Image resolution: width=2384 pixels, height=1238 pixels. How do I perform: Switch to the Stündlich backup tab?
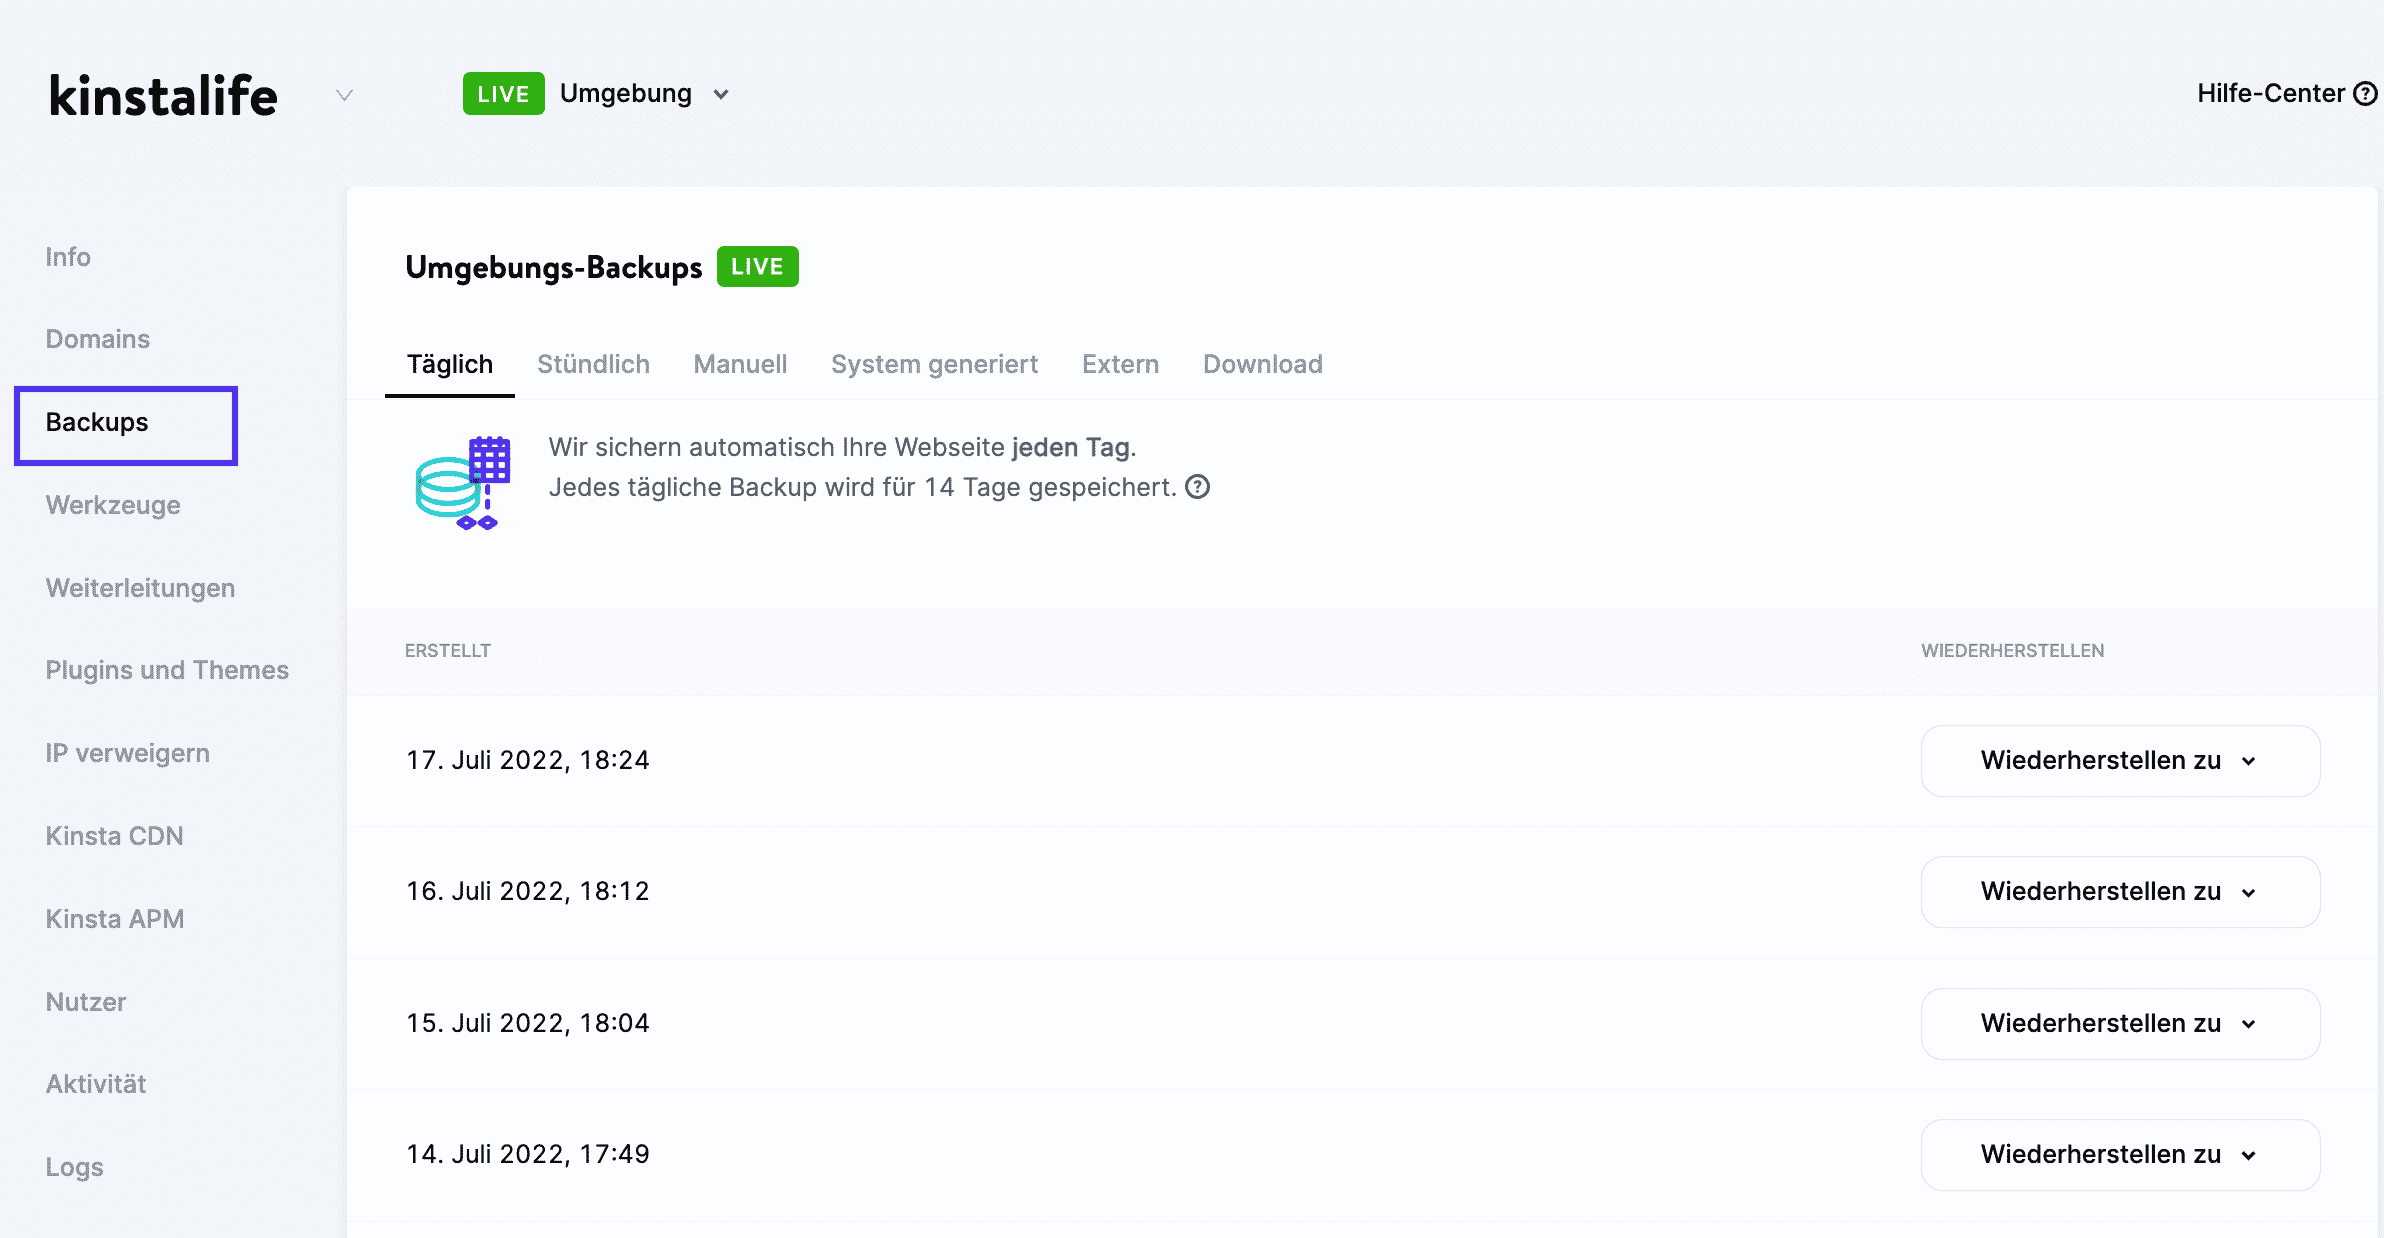point(591,364)
